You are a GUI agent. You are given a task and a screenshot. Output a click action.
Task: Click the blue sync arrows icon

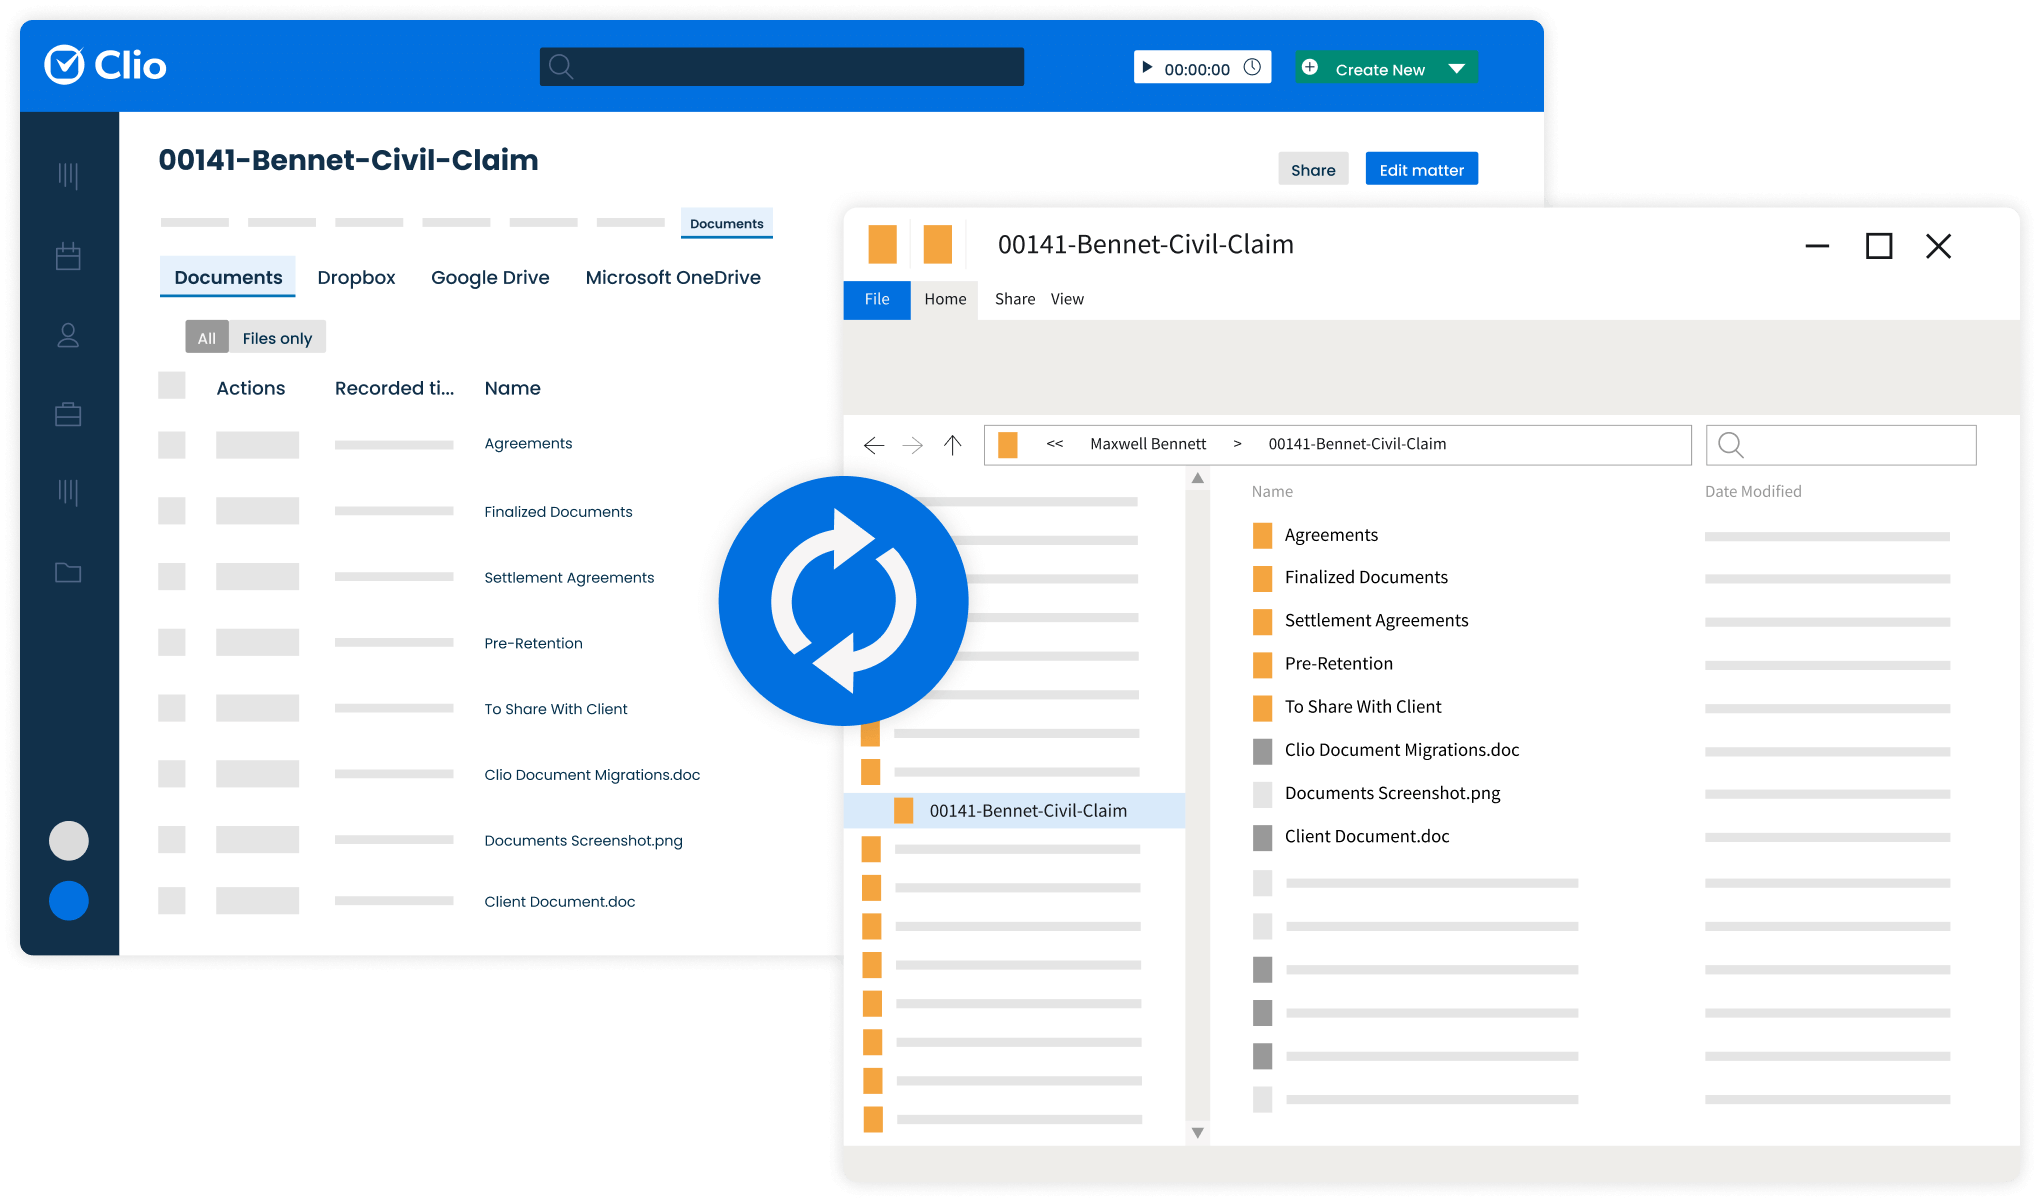(x=843, y=601)
